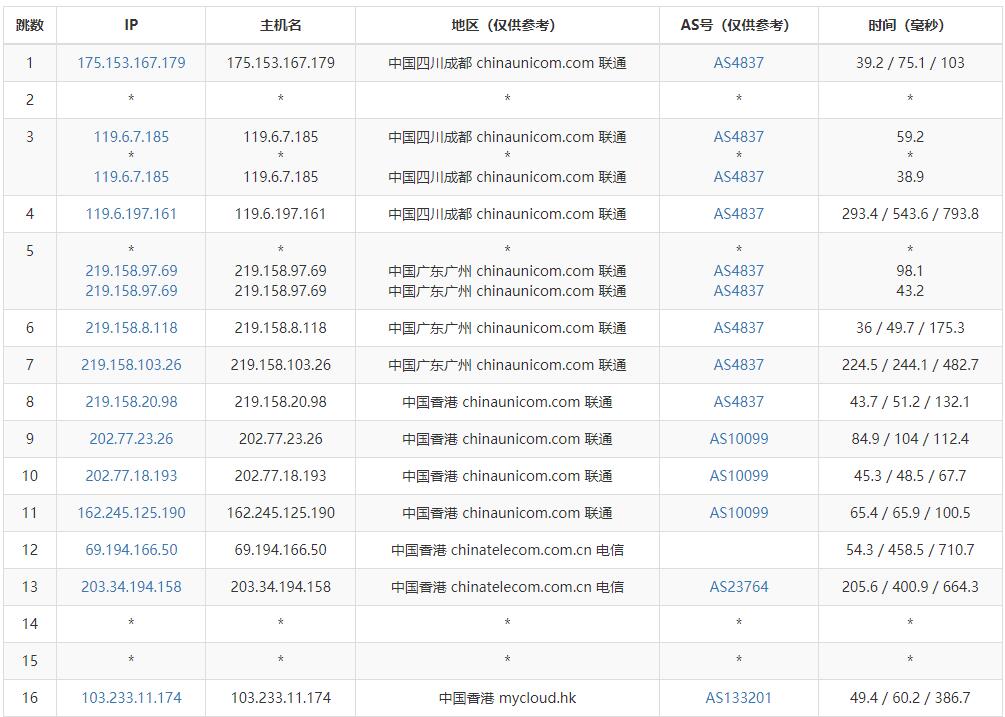Open AS10099 link in hop 9 row
This screenshot has height=717, width=1005.
(x=738, y=439)
